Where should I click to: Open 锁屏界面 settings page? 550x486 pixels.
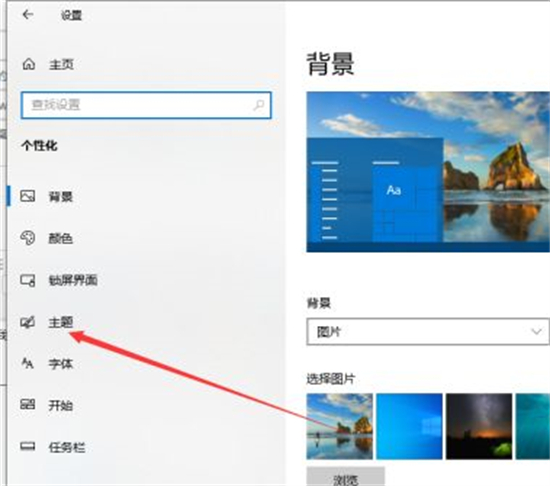[73, 280]
